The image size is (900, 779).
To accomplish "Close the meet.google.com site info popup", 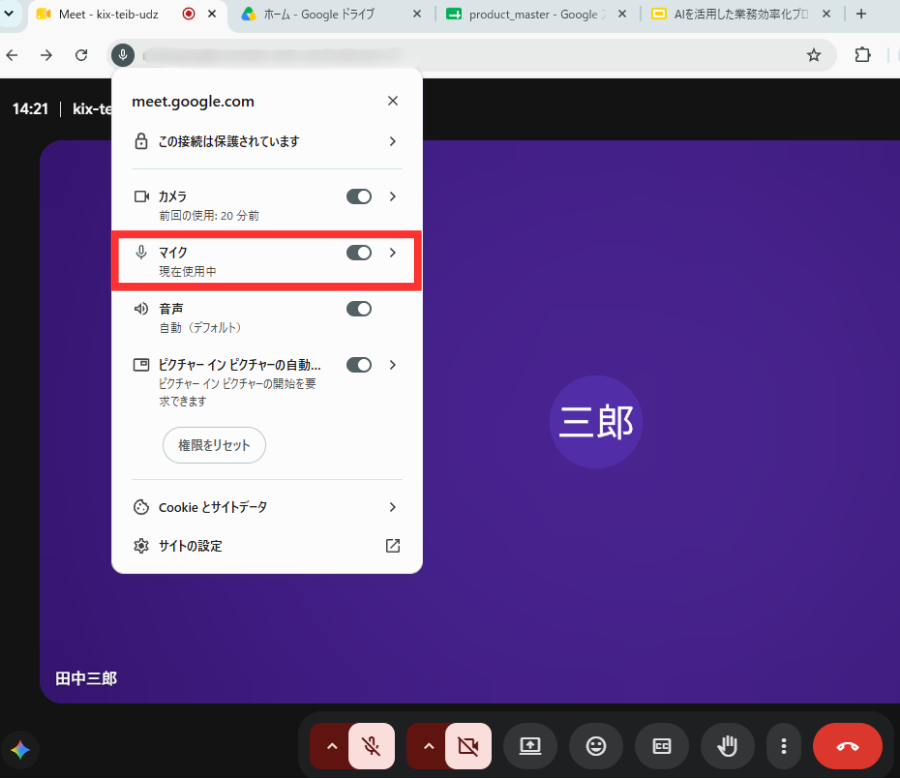I will coord(393,101).
